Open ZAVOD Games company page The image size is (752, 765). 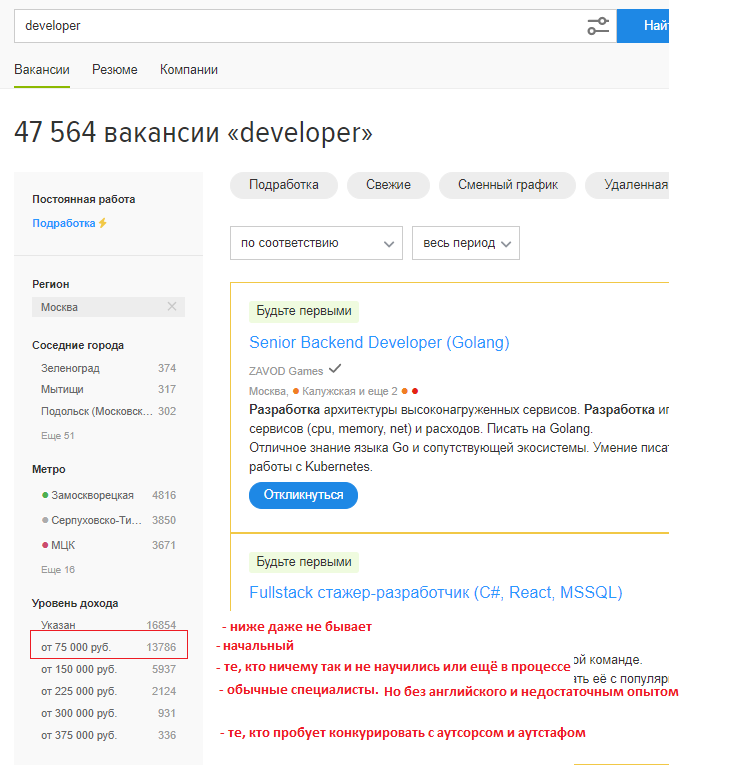pyautogui.click(x=286, y=371)
